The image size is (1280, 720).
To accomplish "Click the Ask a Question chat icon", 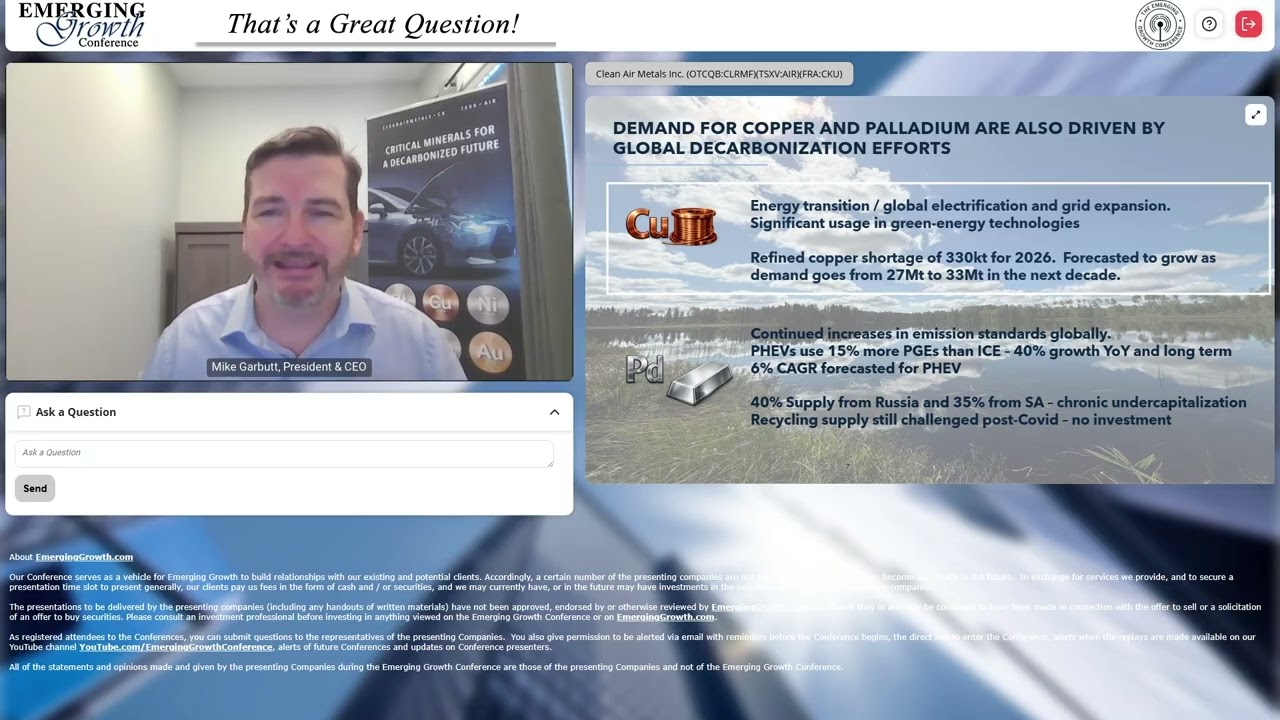I will pos(24,412).
